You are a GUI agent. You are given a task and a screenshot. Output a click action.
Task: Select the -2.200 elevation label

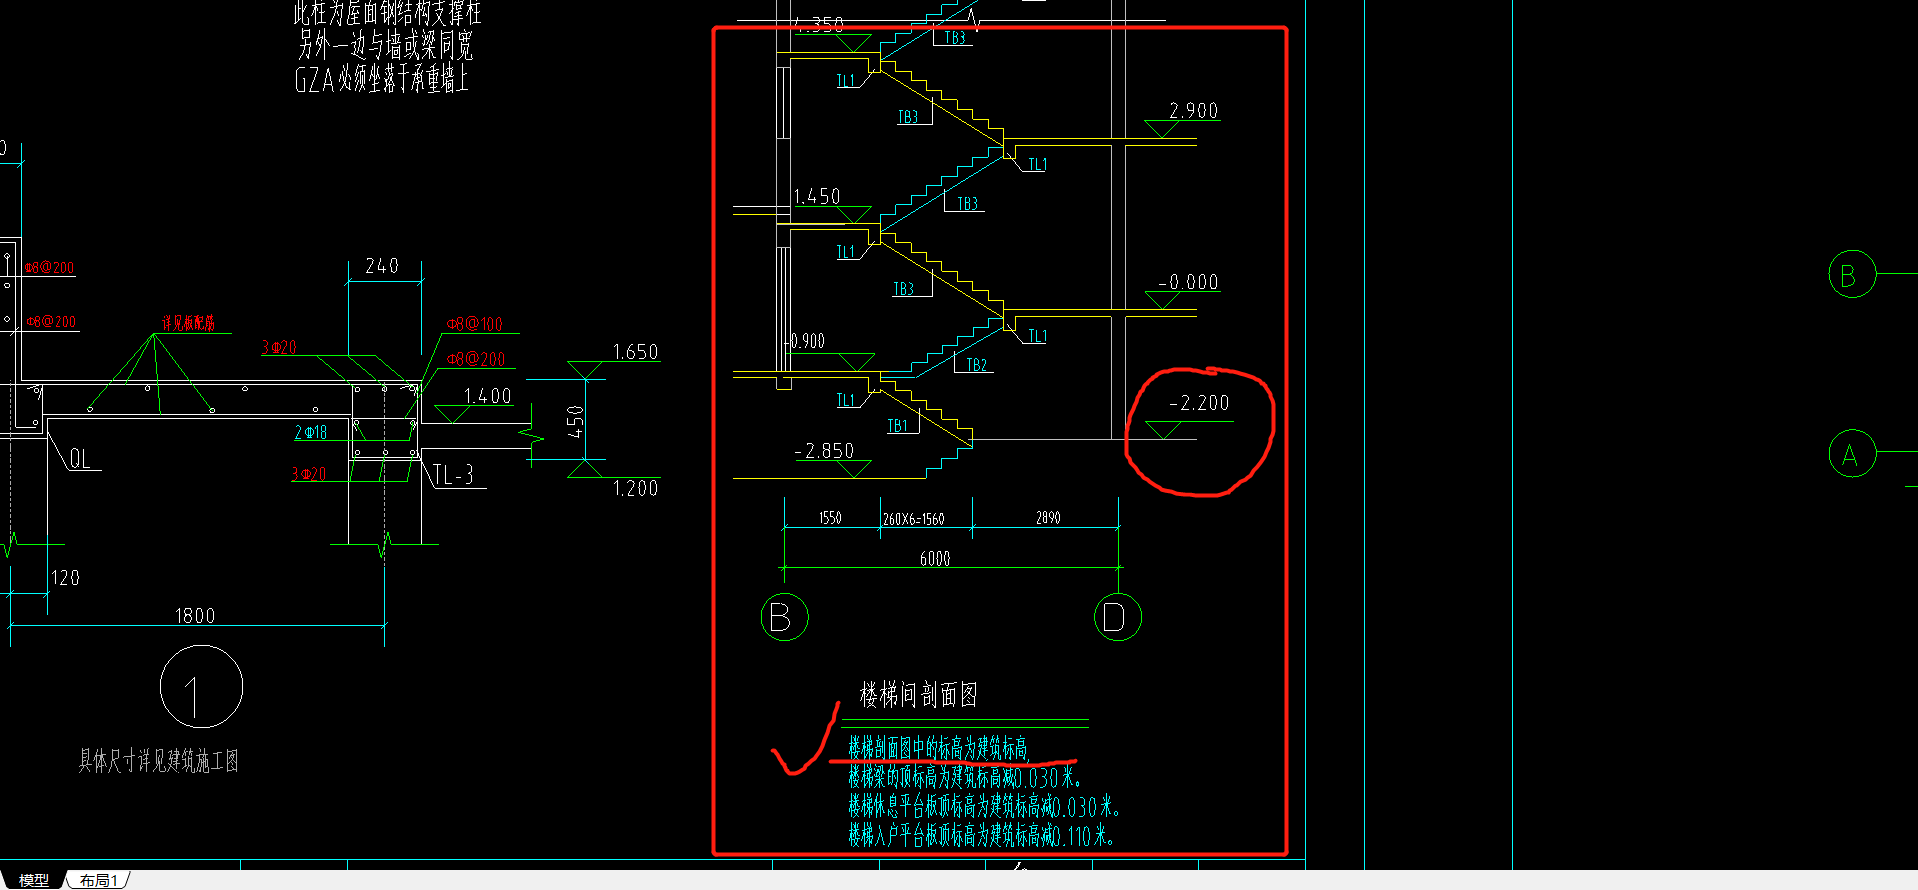click(1199, 403)
